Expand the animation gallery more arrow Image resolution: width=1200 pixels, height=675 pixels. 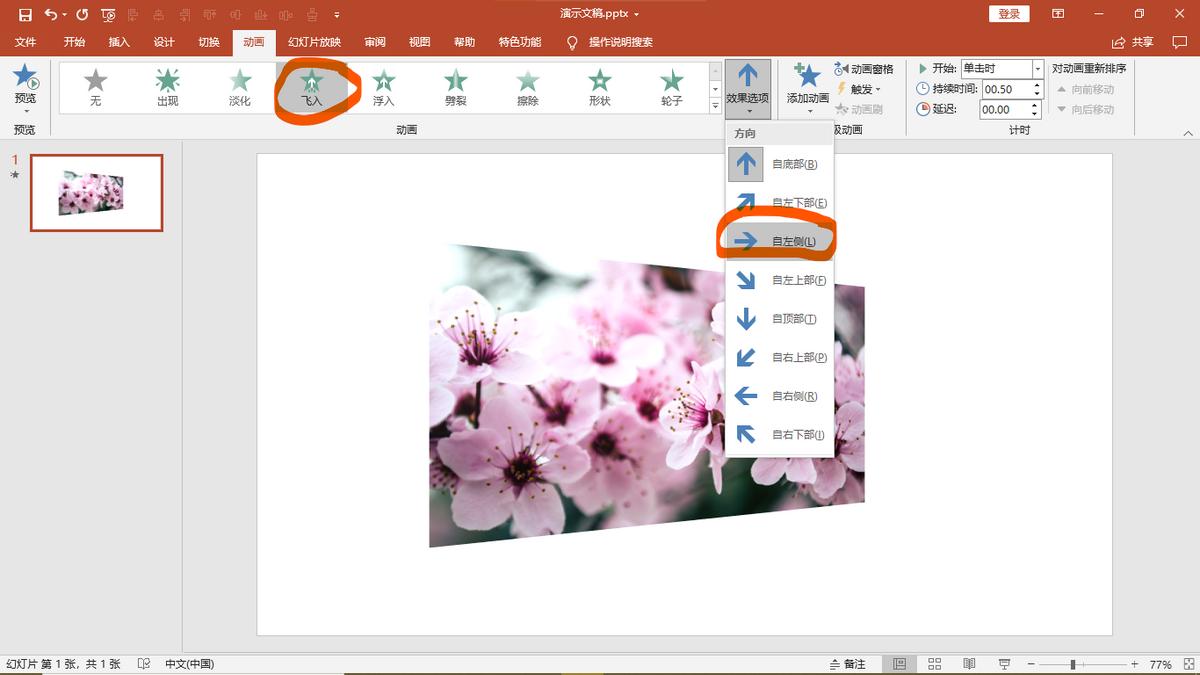(x=715, y=106)
